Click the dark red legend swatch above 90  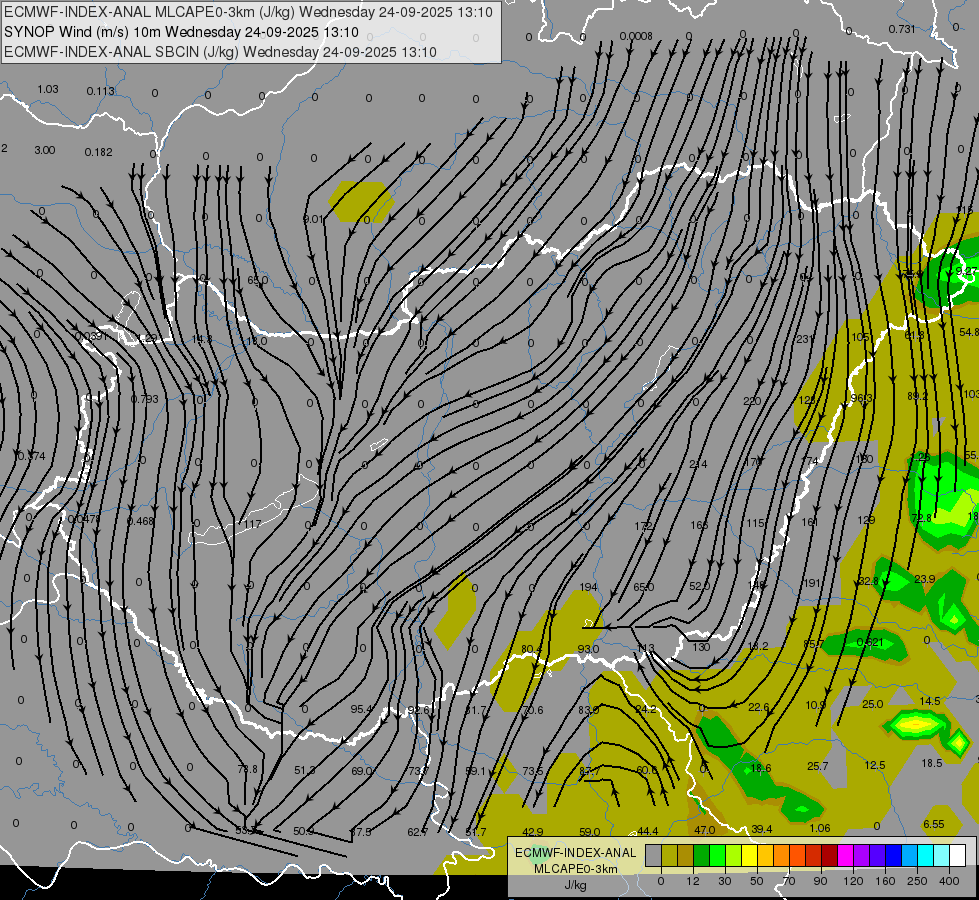(829, 856)
